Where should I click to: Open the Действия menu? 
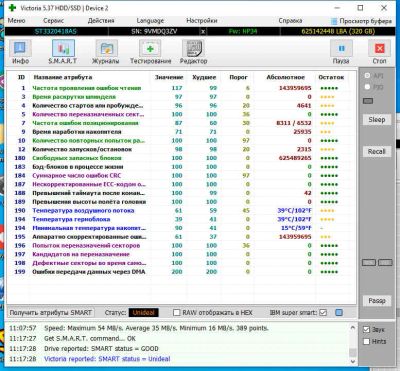click(101, 21)
